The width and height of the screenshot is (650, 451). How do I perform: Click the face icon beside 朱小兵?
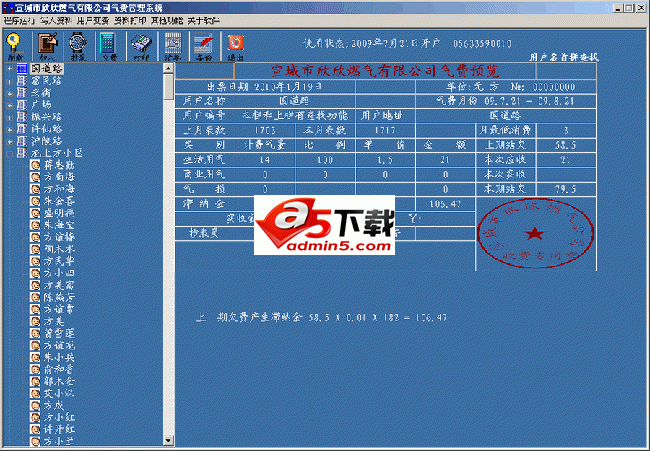[x=36, y=357]
